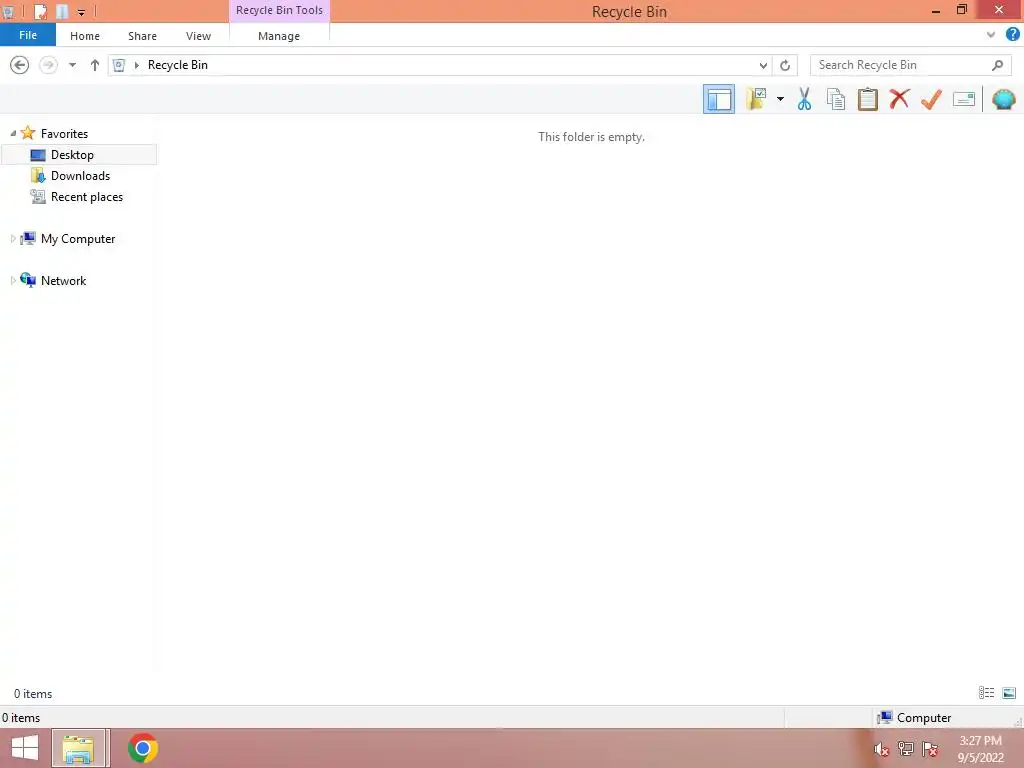
Task: Select the Copy icon in toolbar
Action: [836, 99]
